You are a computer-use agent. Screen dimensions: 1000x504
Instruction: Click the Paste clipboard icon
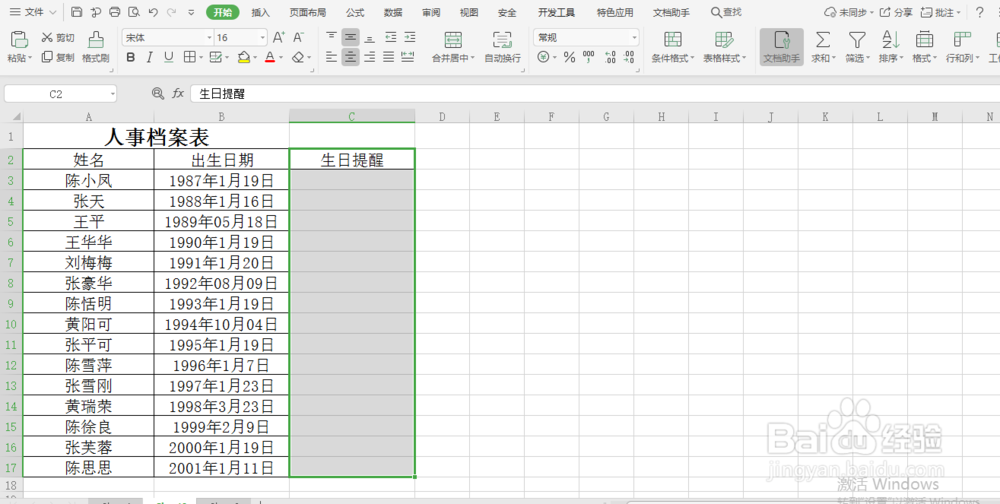(20, 40)
